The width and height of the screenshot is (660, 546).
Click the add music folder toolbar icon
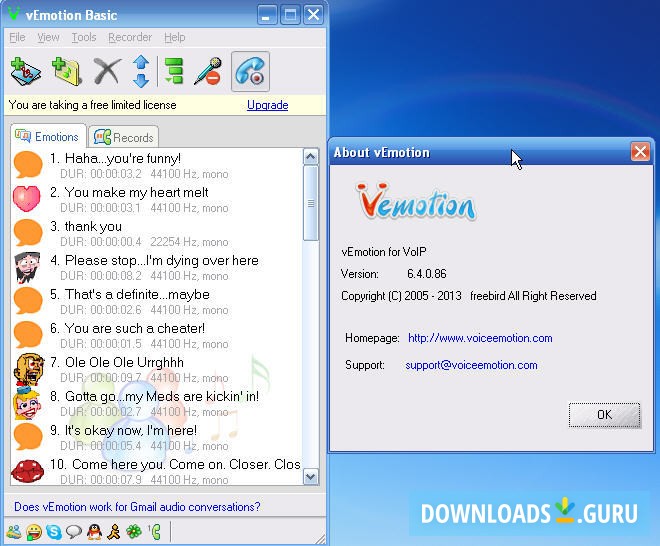67,72
